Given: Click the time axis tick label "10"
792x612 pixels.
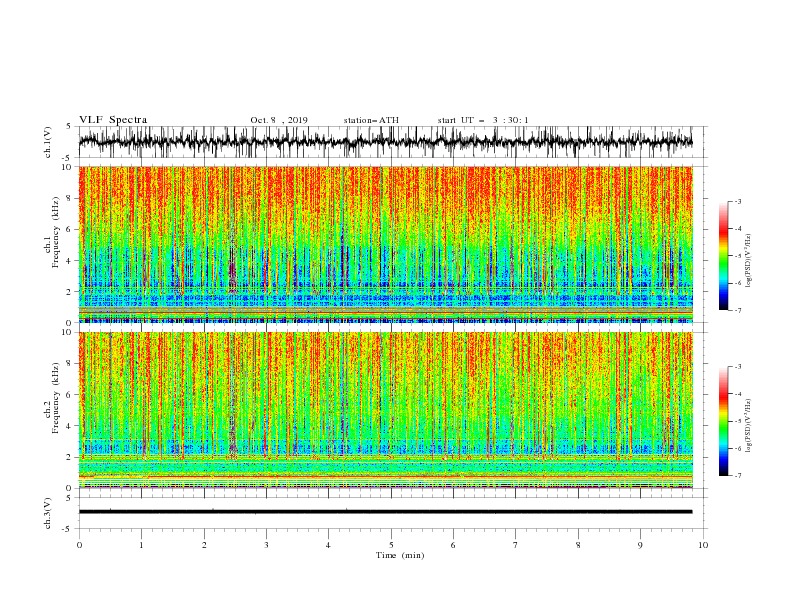Looking at the screenshot, I should click(703, 545).
